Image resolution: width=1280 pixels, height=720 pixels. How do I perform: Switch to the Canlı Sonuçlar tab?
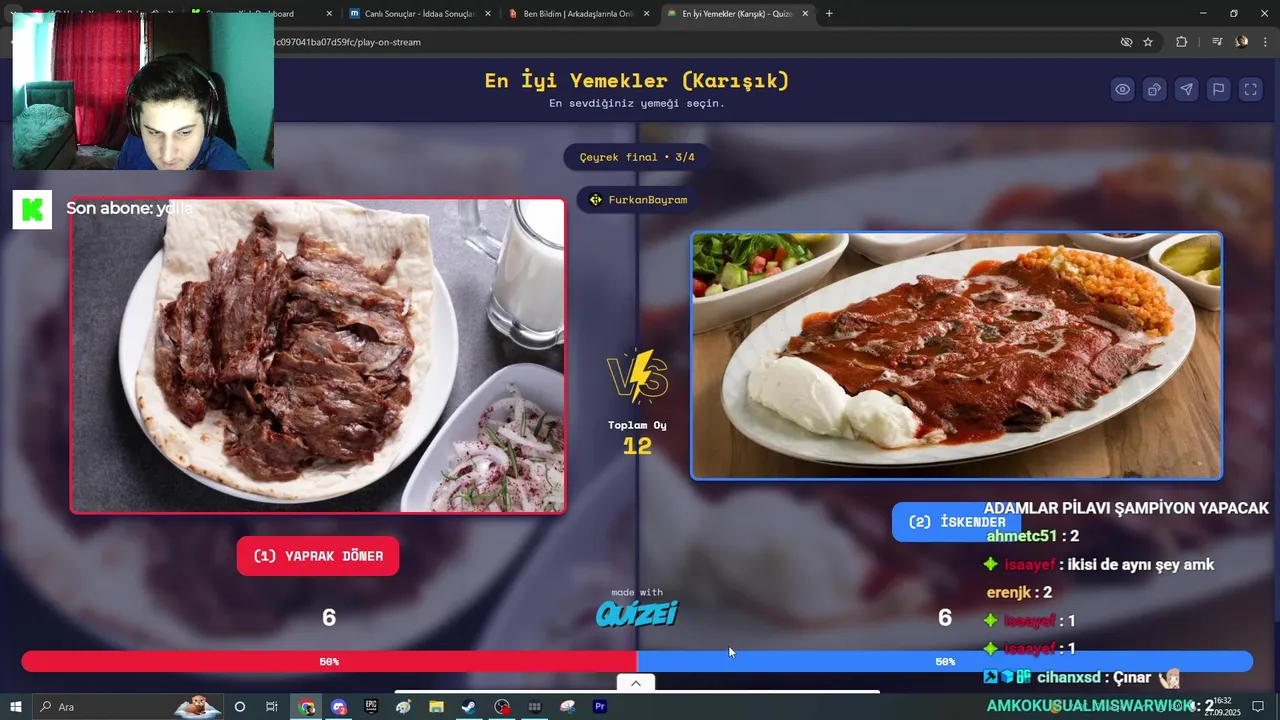420,14
